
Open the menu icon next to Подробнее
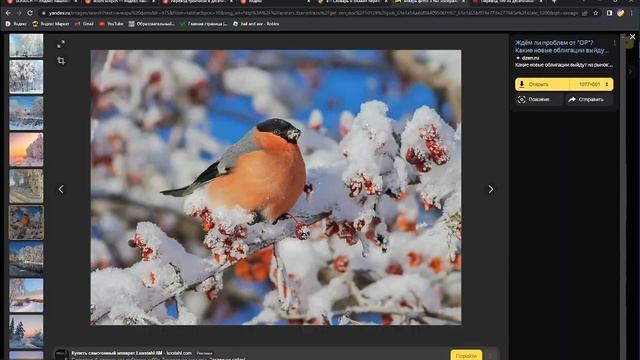(492, 355)
